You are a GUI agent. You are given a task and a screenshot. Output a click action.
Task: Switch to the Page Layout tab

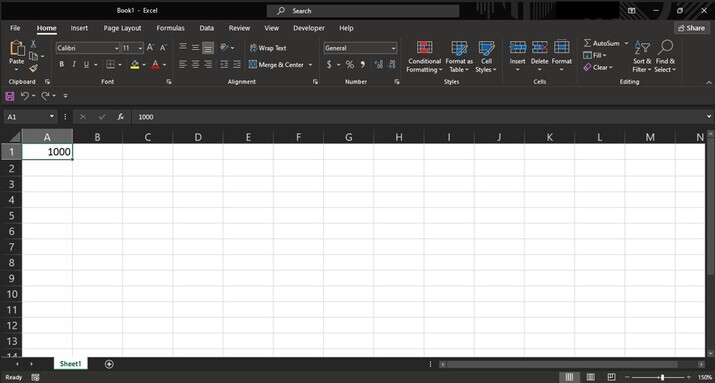coord(122,28)
